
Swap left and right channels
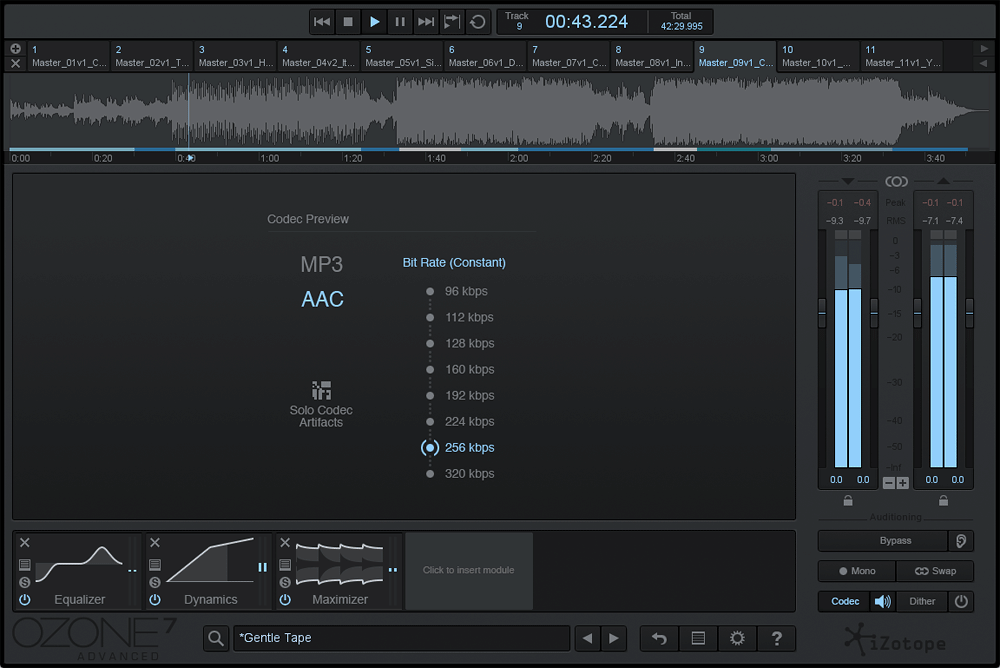point(935,571)
